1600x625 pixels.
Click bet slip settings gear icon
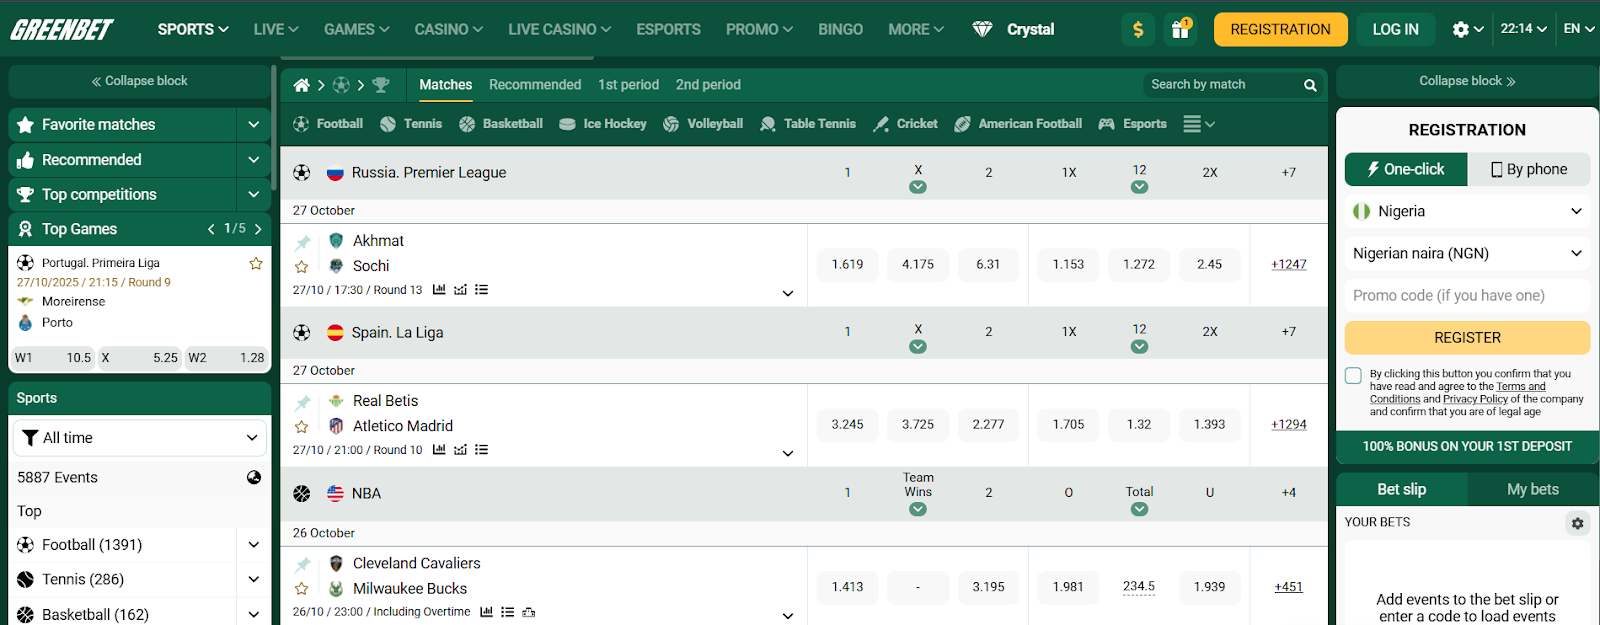click(1577, 523)
